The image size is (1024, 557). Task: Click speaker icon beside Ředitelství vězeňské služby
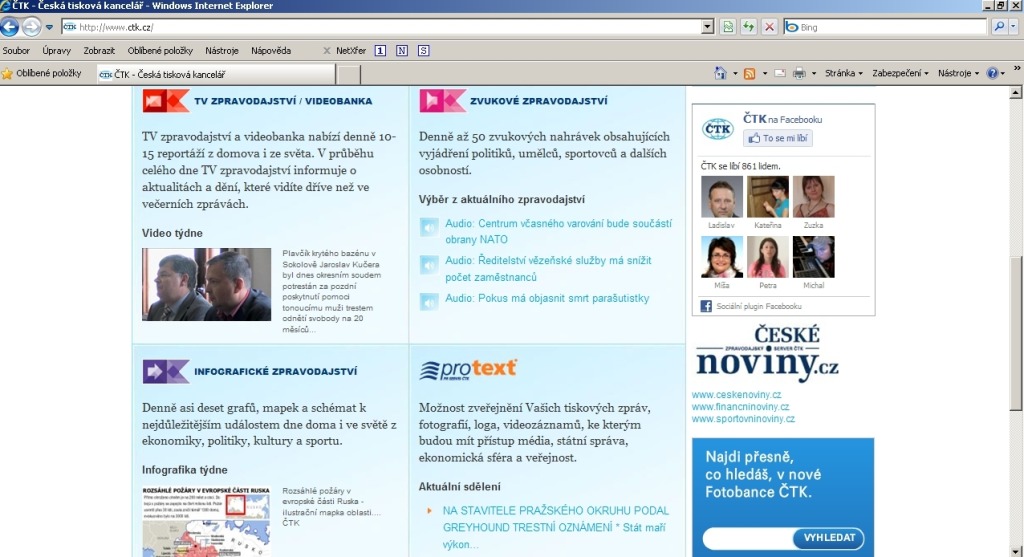[428, 264]
